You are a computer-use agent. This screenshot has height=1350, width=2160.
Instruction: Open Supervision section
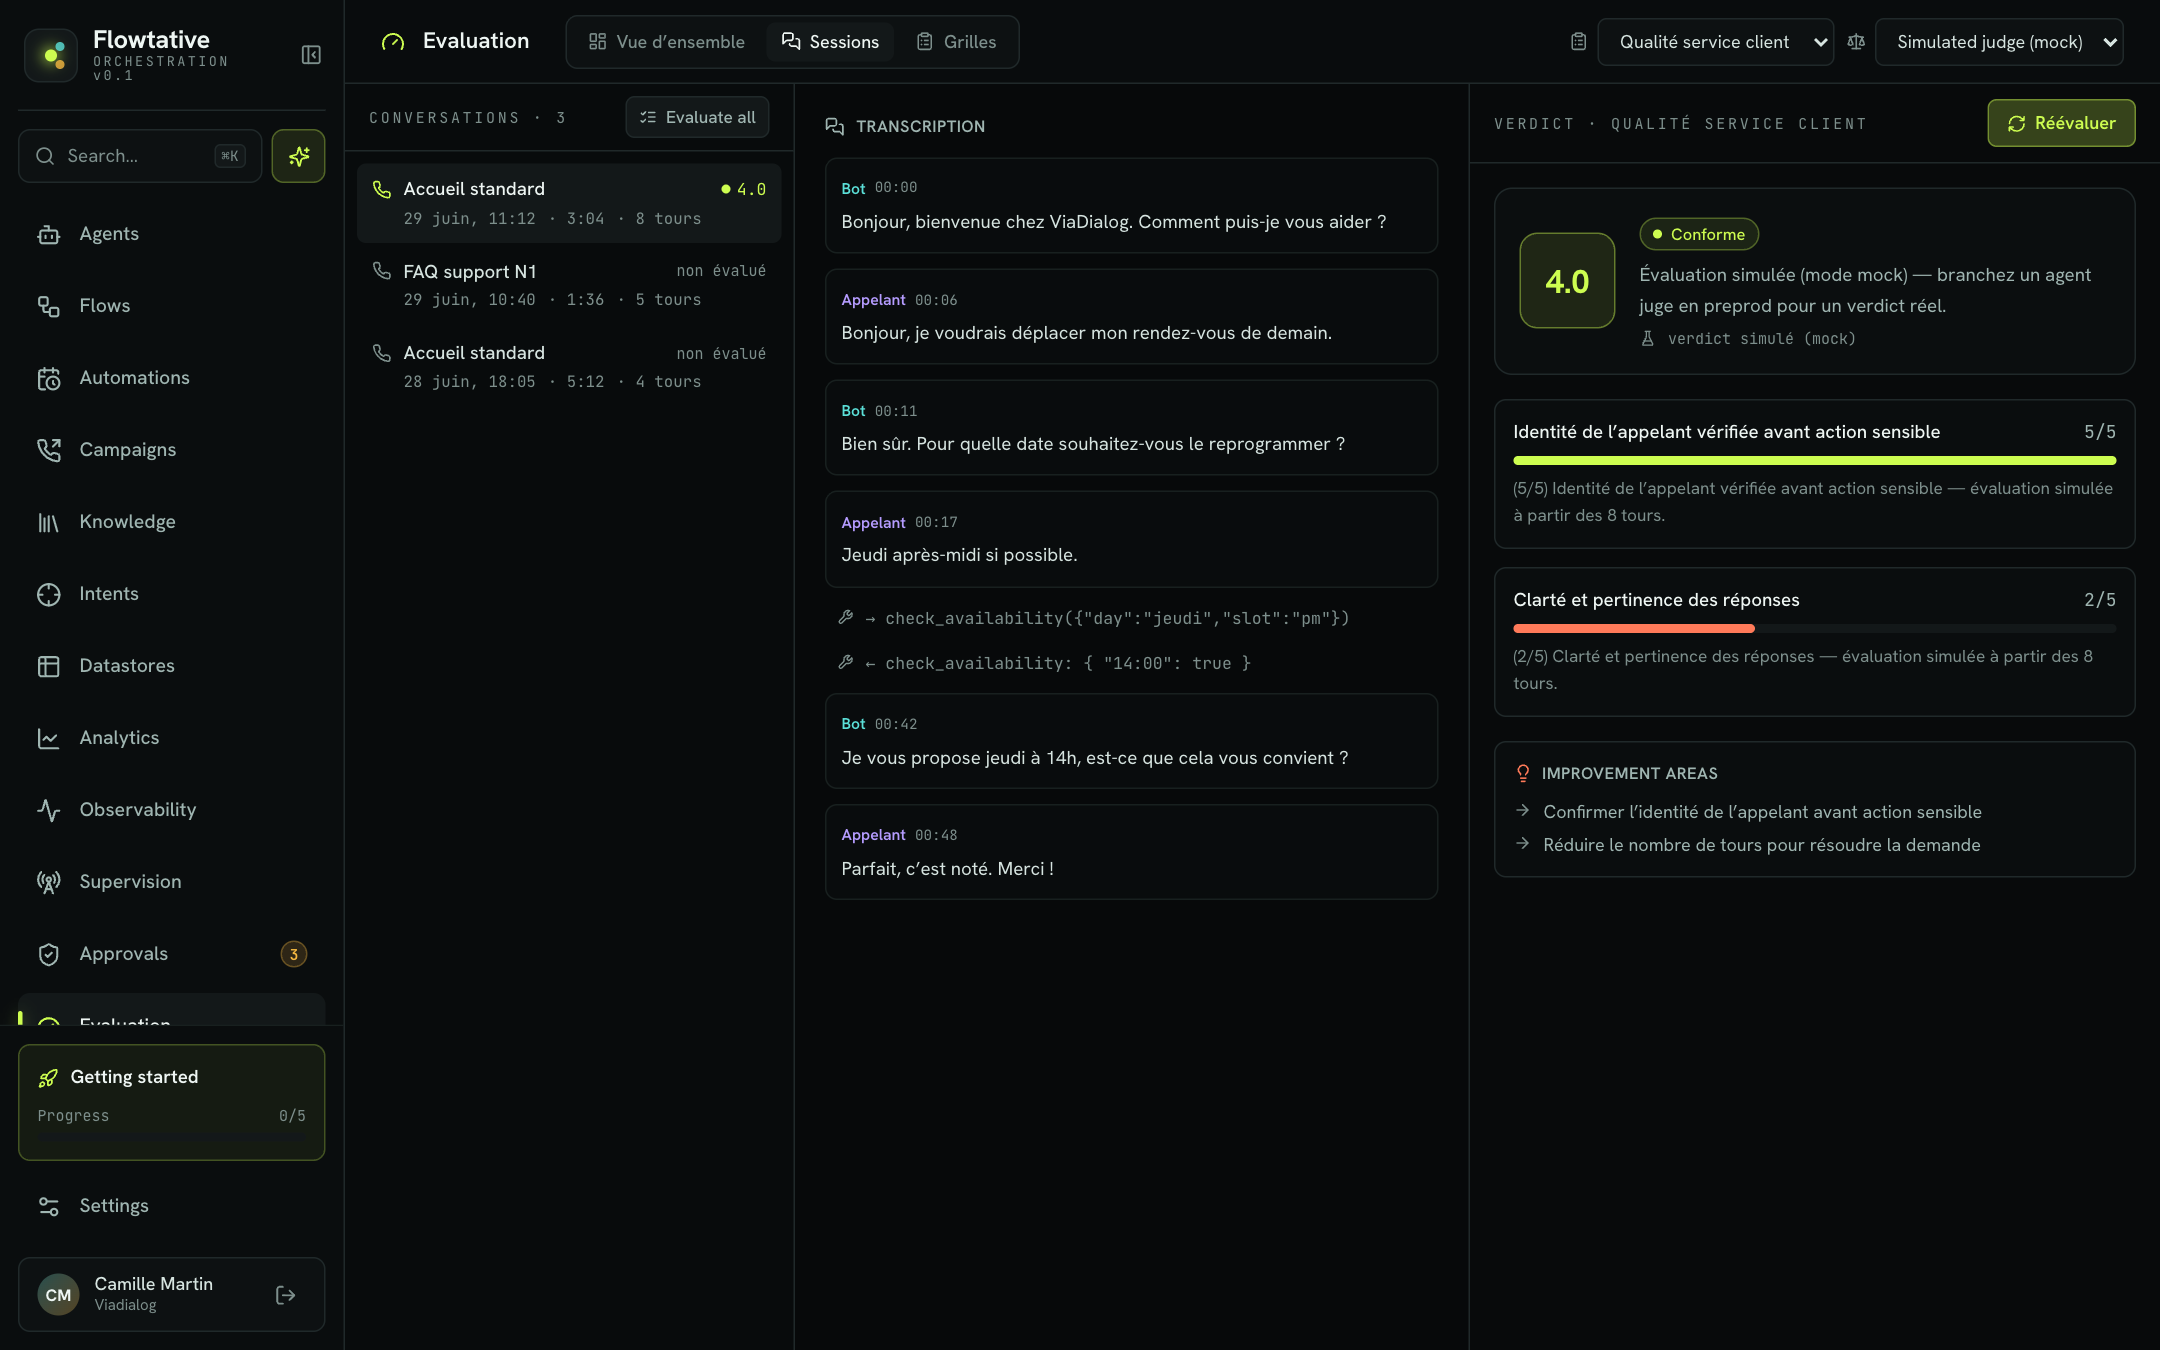click(x=172, y=882)
